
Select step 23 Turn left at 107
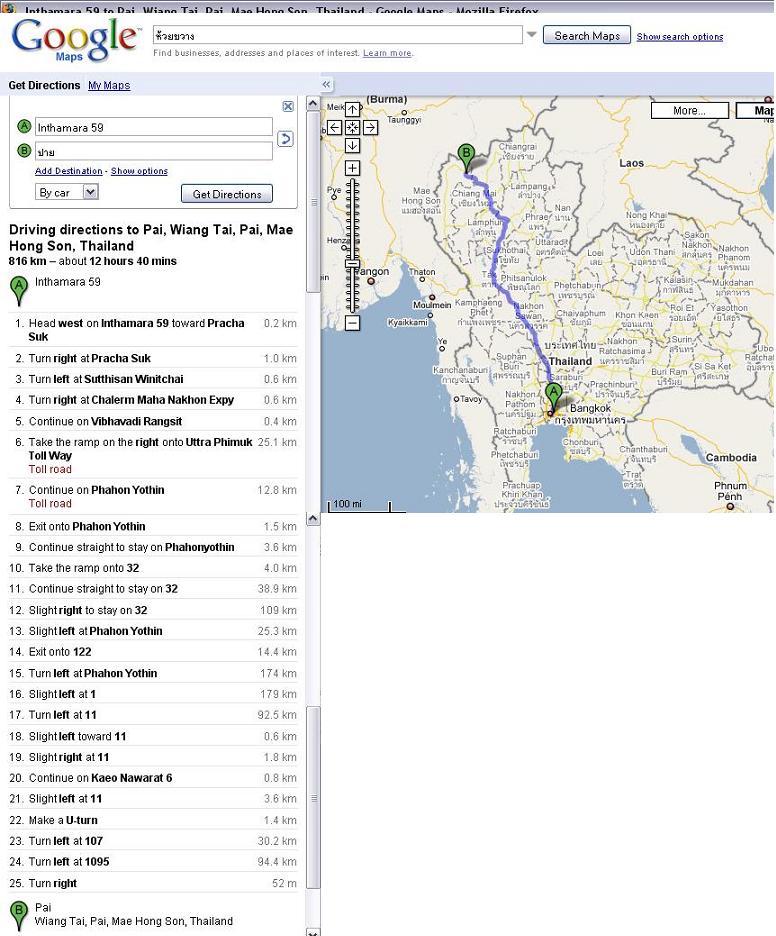[153, 841]
